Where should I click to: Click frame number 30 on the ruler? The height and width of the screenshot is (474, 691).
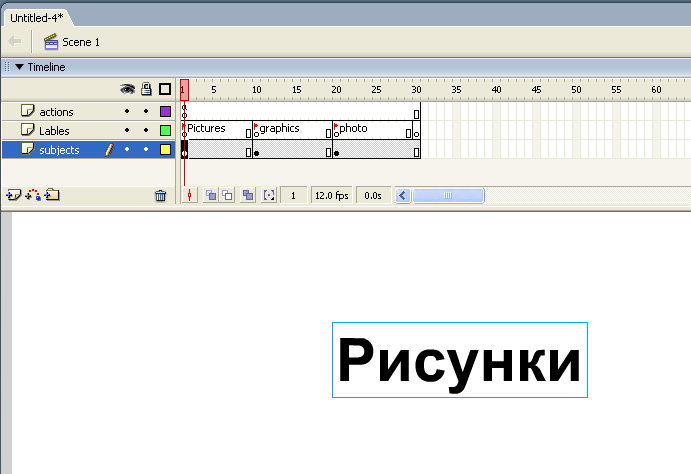[x=416, y=90]
